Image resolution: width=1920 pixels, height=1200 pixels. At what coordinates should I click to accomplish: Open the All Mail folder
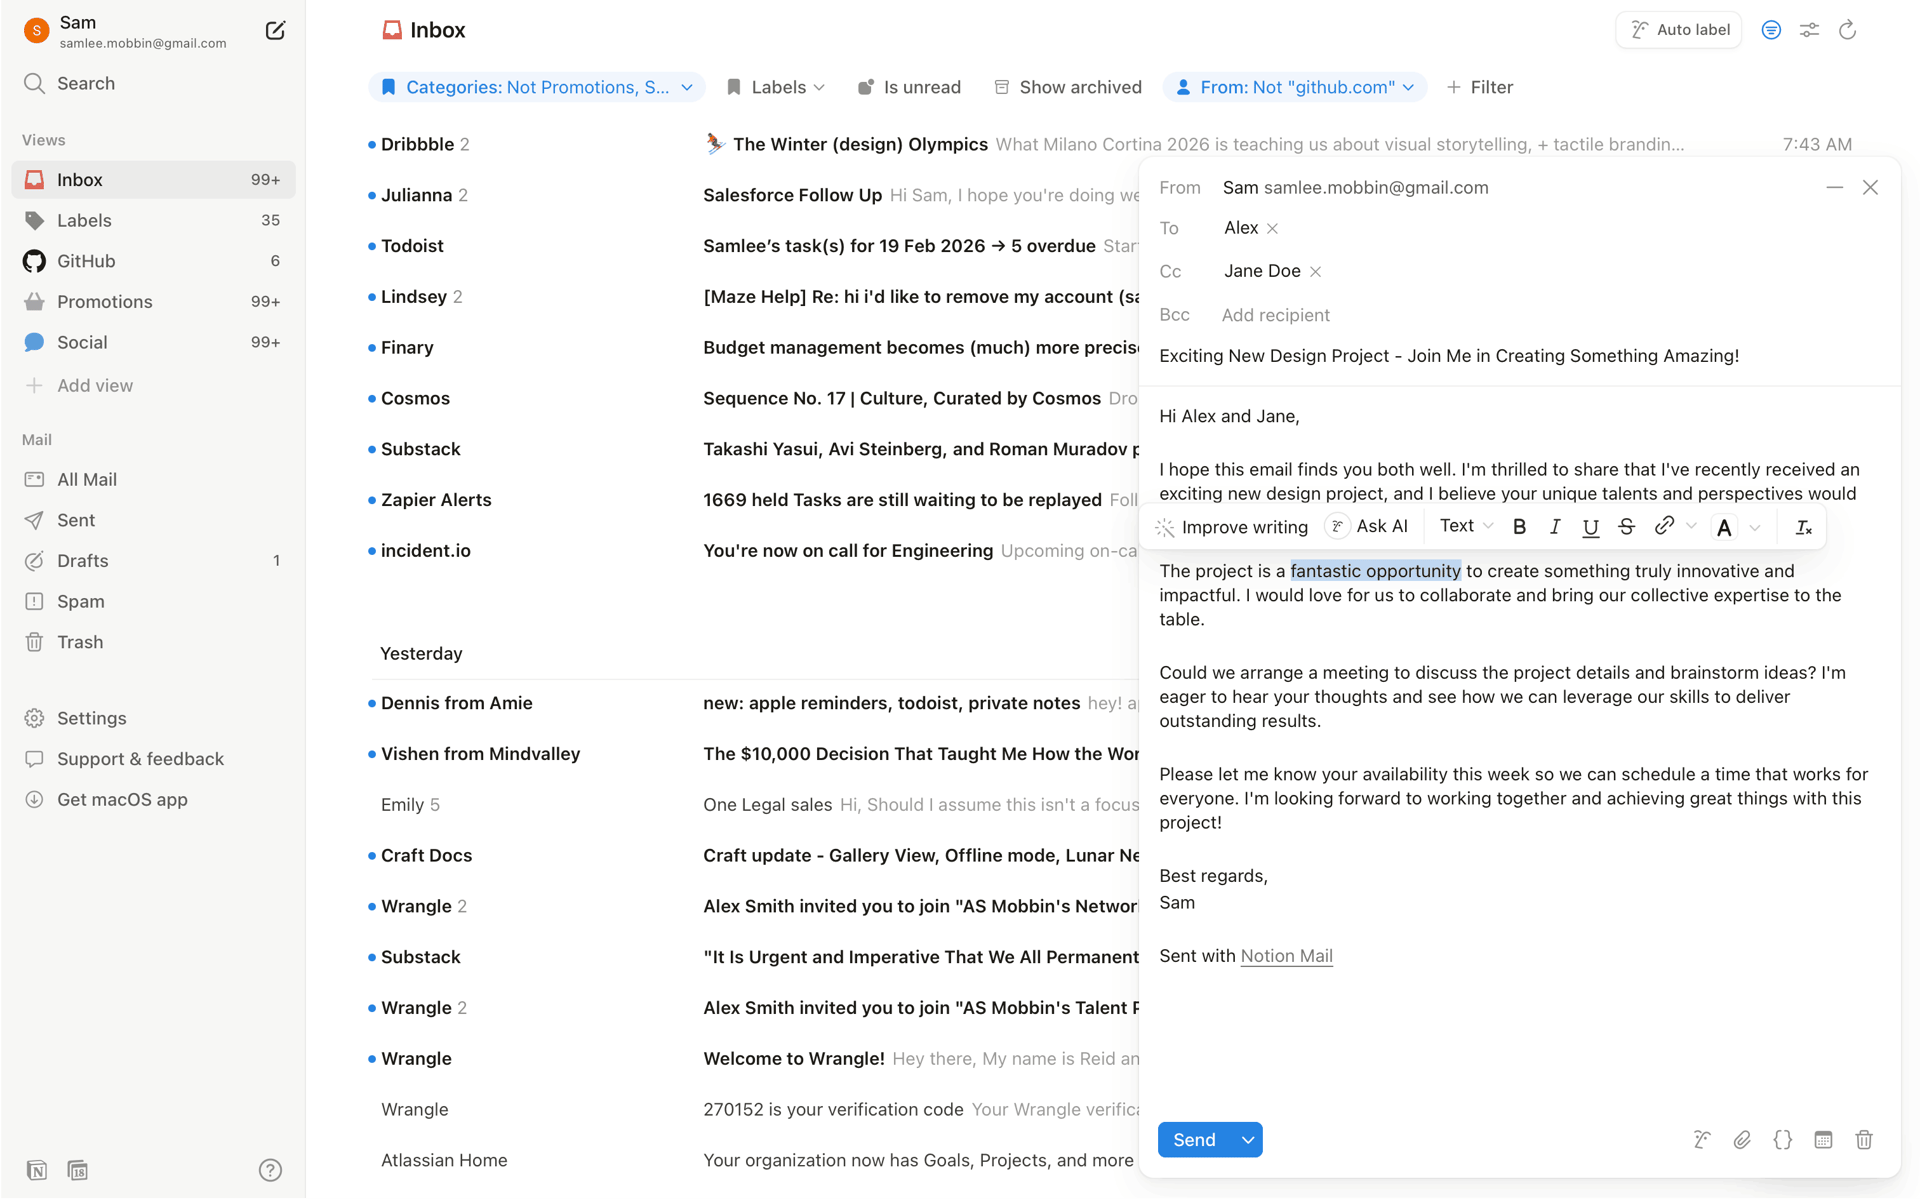(153, 479)
